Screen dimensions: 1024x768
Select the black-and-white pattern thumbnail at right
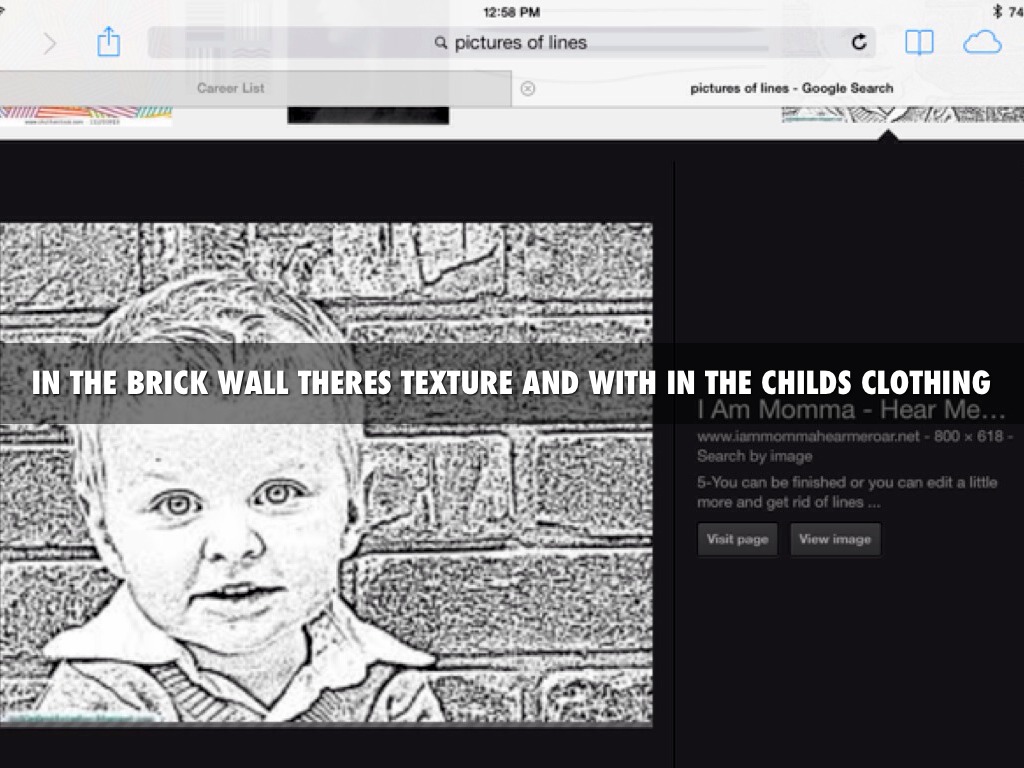pos(903,115)
